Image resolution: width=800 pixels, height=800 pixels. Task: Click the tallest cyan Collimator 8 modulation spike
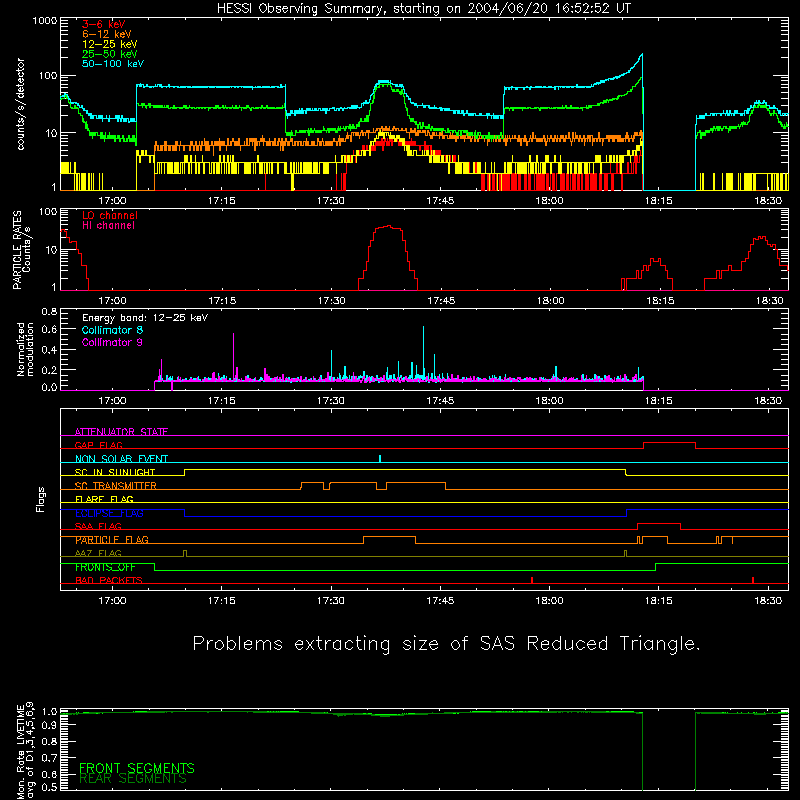pos(423,352)
